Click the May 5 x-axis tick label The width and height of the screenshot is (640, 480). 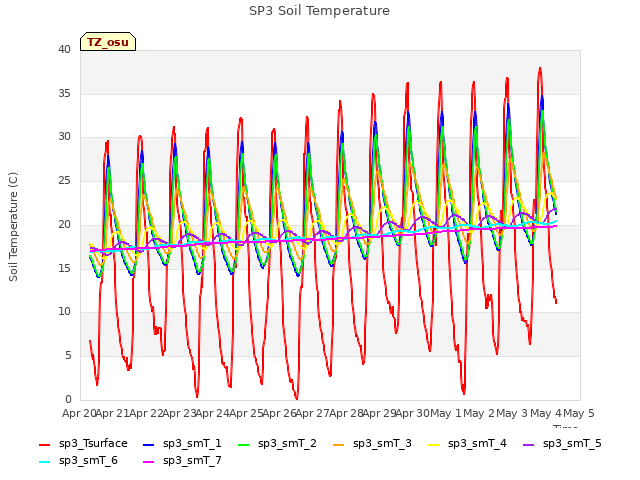(579, 413)
